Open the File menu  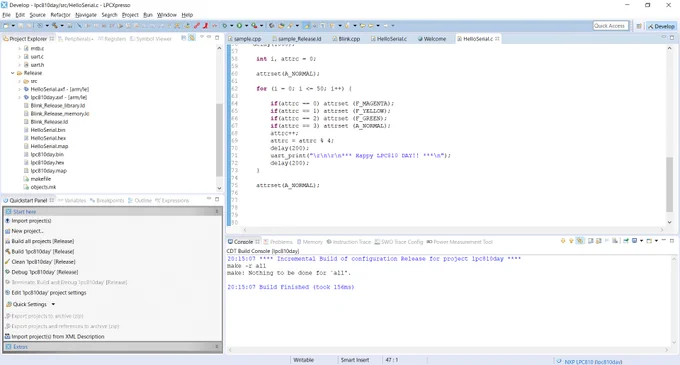pyautogui.click(x=7, y=15)
